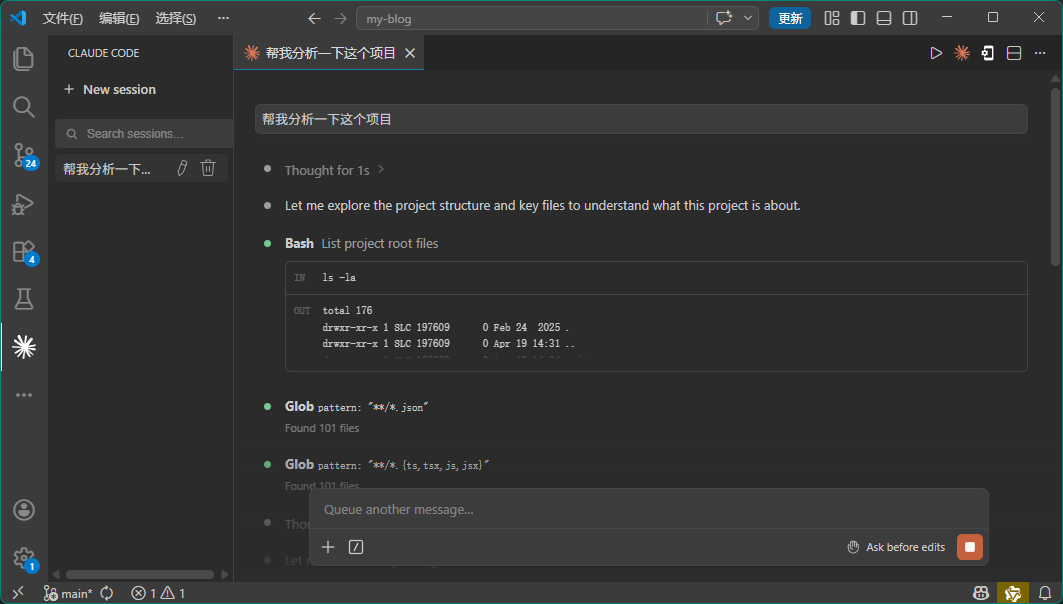Image resolution: width=1063 pixels, height=604 pixels.
Task: Open notifications bell in status bar
Action: coord(1045,593)
